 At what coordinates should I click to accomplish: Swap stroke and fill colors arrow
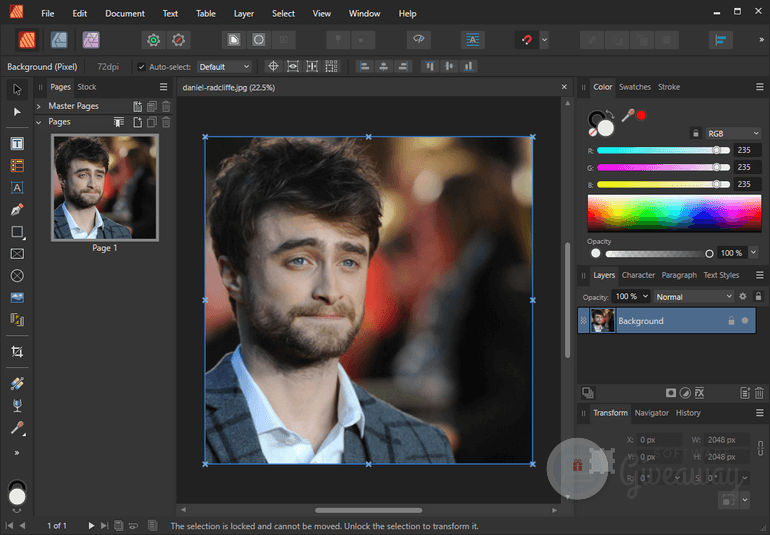tap(610, 114)
